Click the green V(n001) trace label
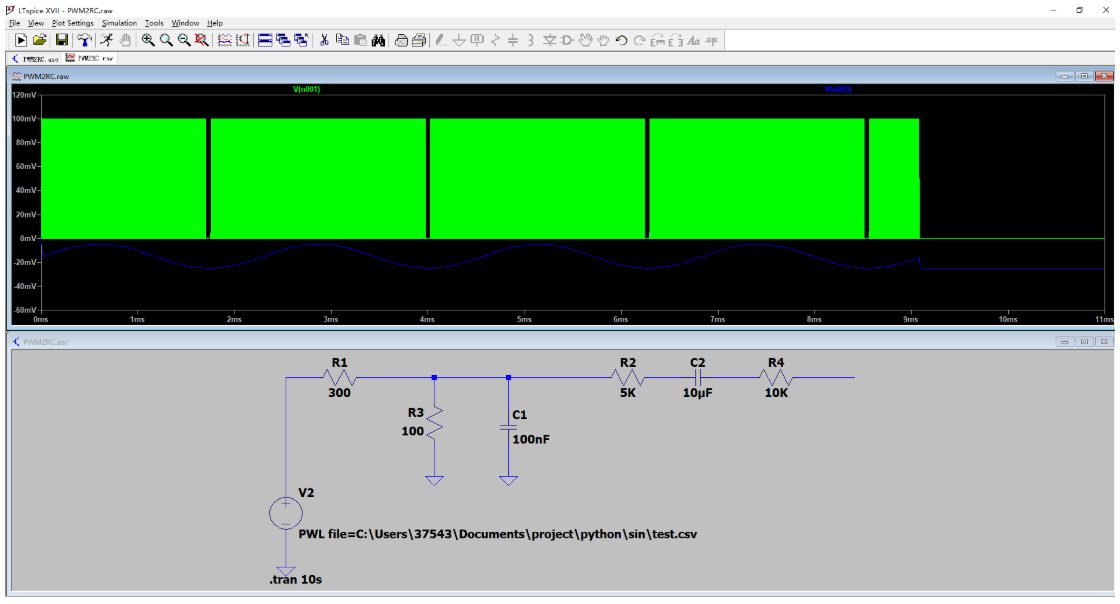 306,89
